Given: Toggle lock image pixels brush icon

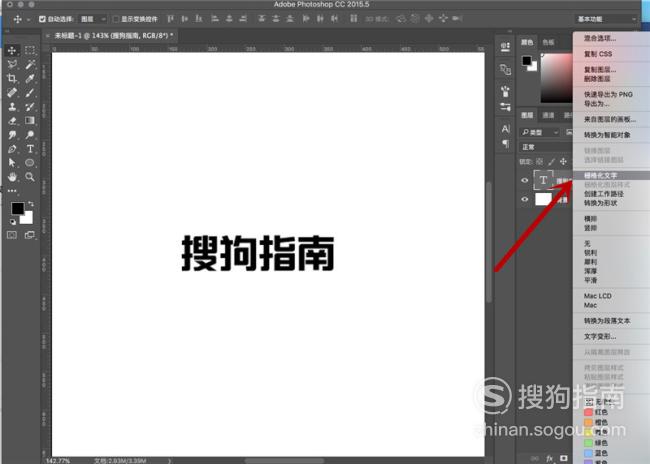Looking at the screenshot, I should (x=551, y=161).
